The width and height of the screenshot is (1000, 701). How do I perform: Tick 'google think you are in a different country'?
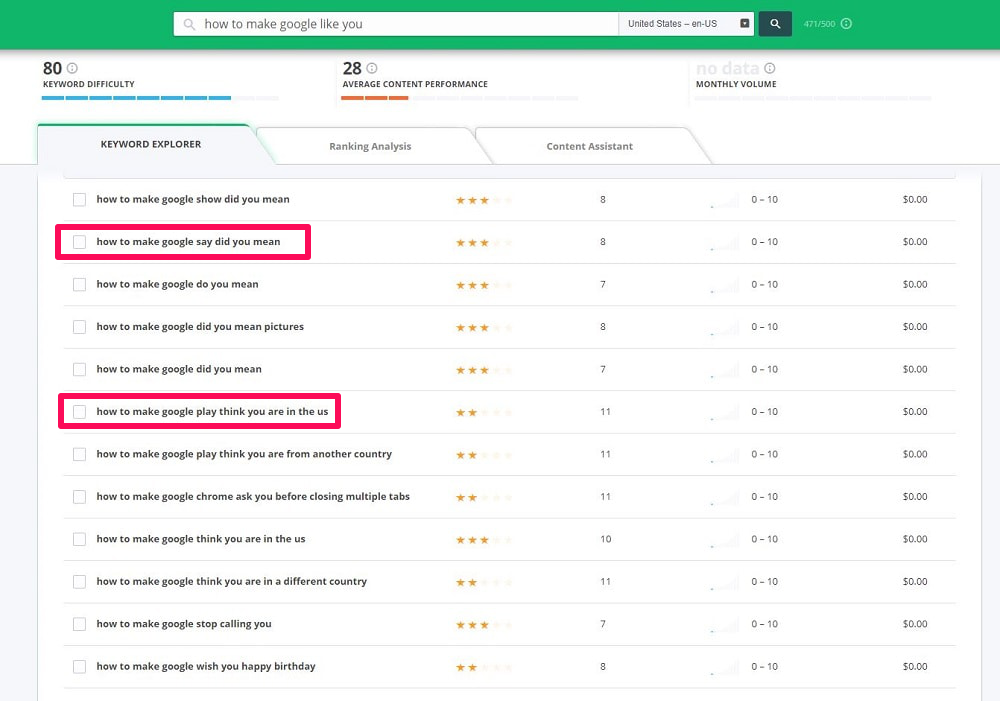(79, 582)
